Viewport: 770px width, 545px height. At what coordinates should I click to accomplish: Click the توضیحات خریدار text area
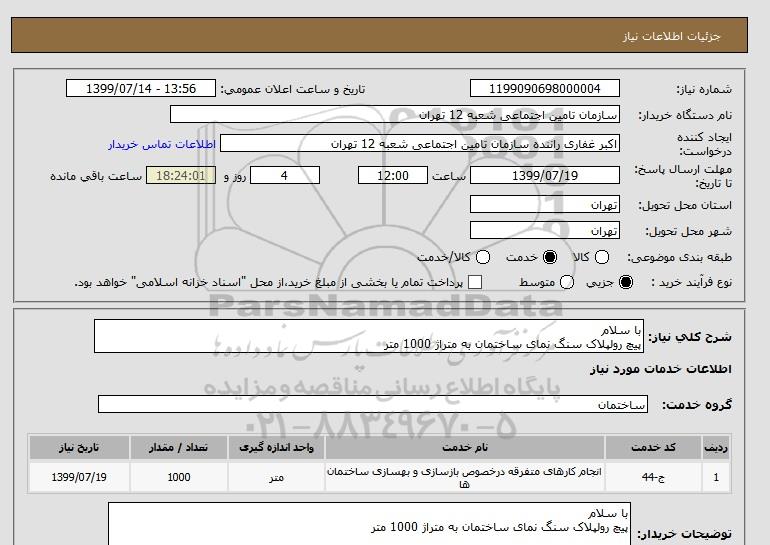[x=369, y=523]
